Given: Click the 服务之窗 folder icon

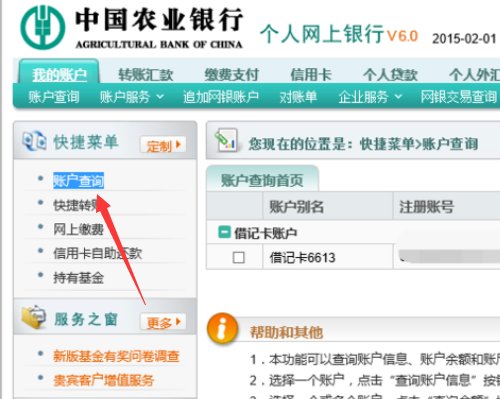Looking at the screenshot, I should pos(33,316).
